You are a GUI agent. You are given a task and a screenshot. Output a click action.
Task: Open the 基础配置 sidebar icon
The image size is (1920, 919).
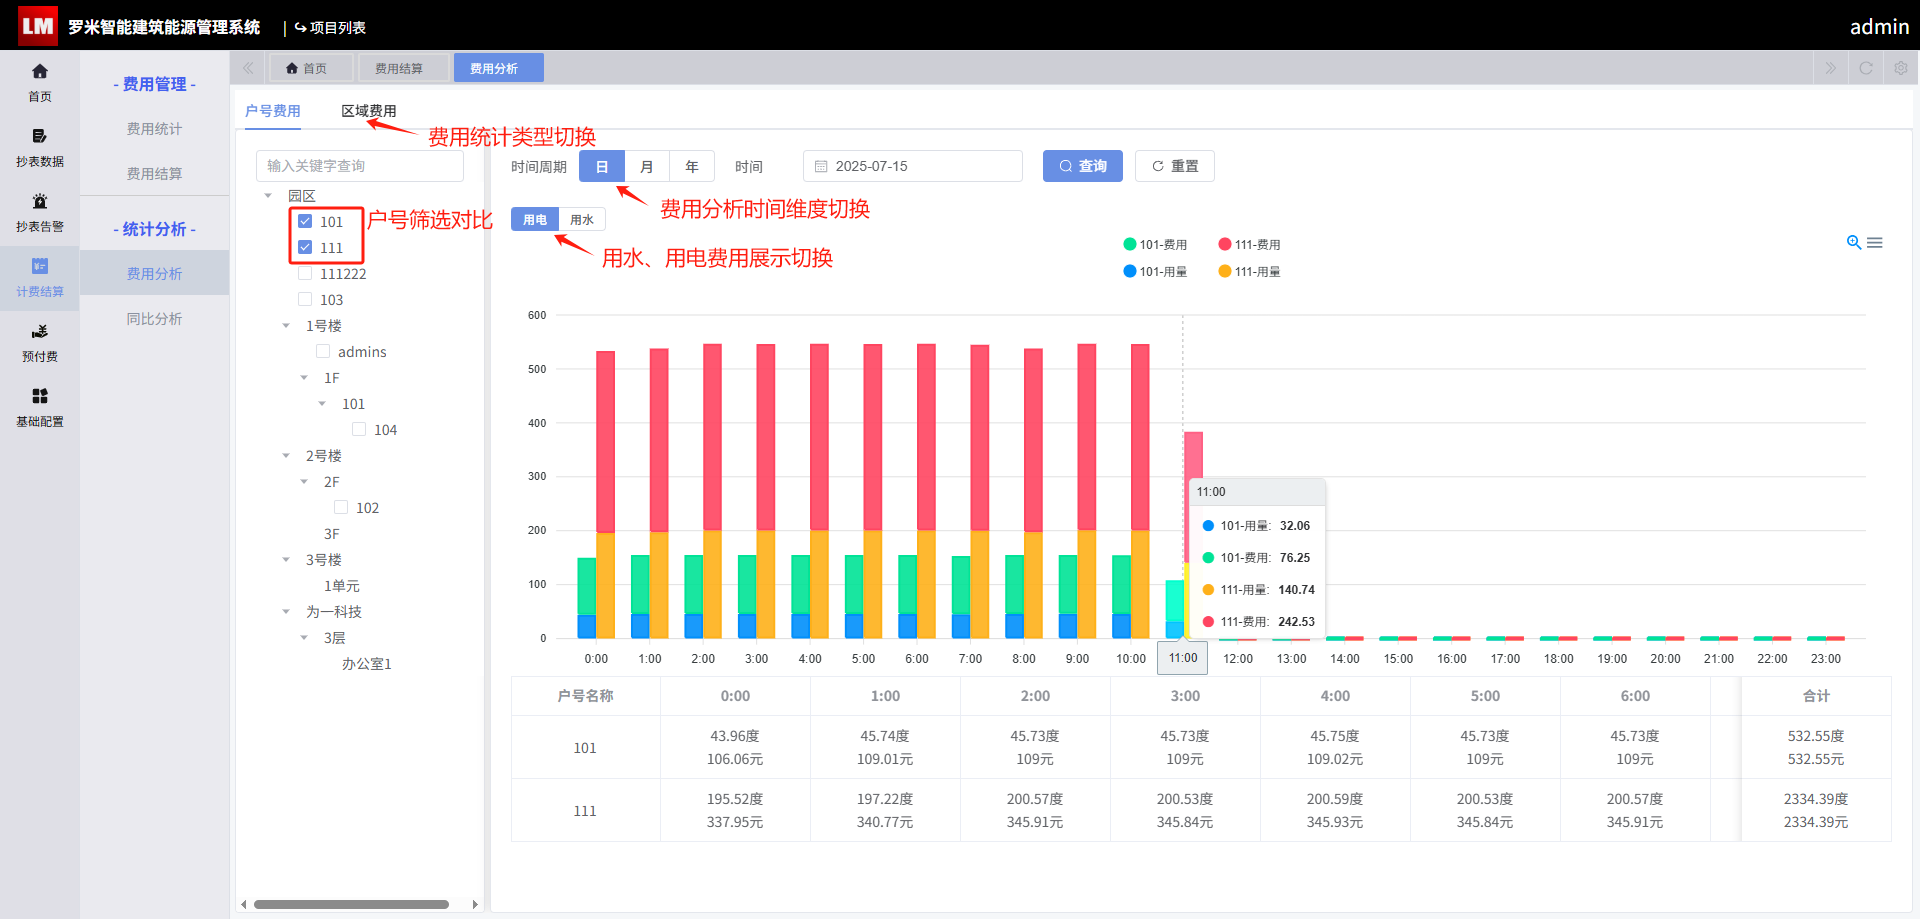[x=40, y=407]
